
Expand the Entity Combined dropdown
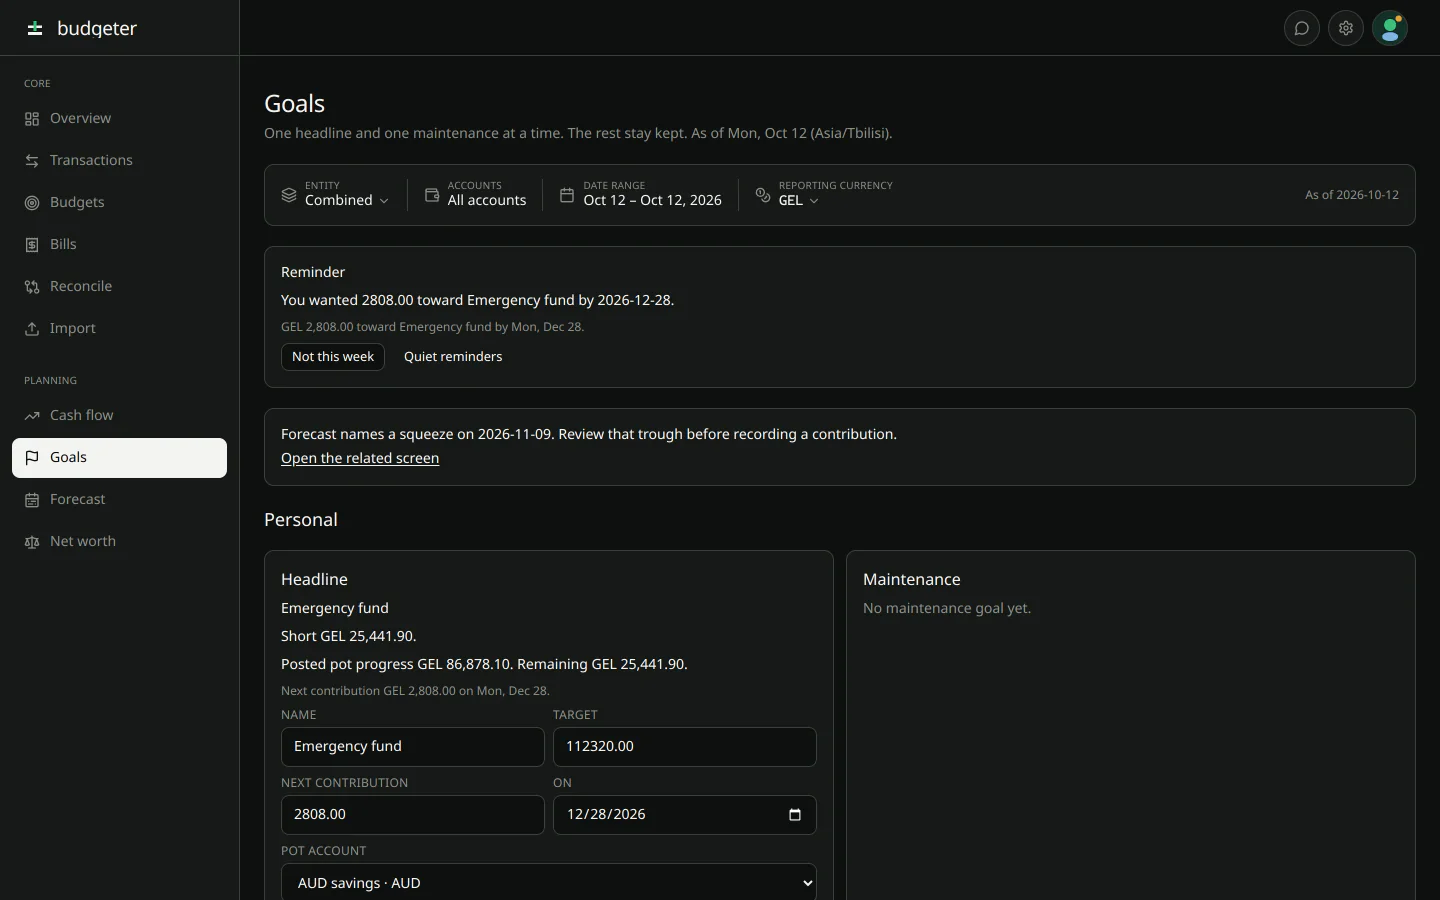click(x=335, y=194)
